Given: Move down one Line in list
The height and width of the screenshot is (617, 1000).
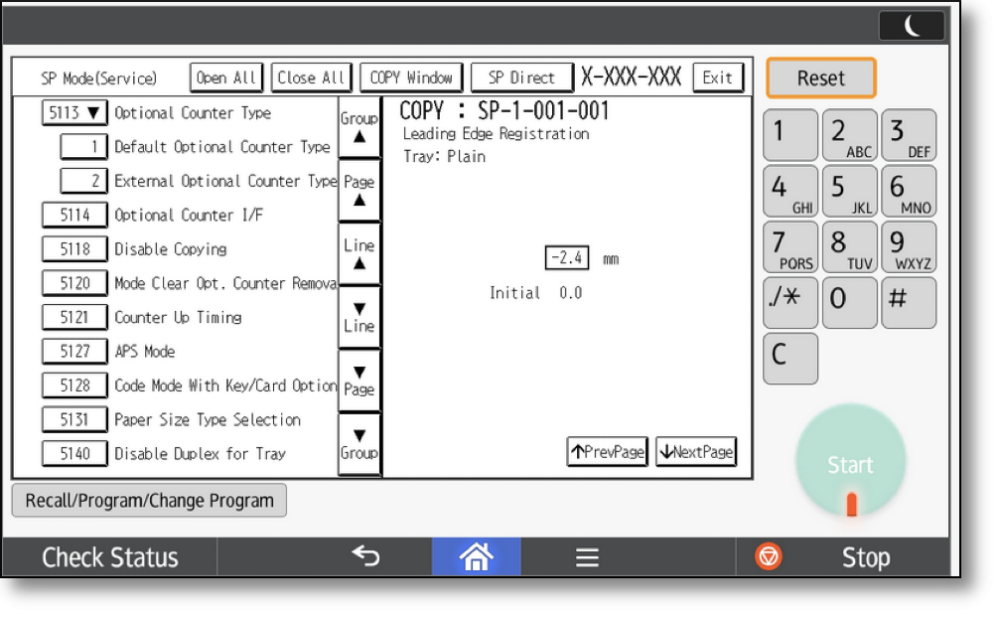Looking at the screenshot, I should (x=359, y=317).
